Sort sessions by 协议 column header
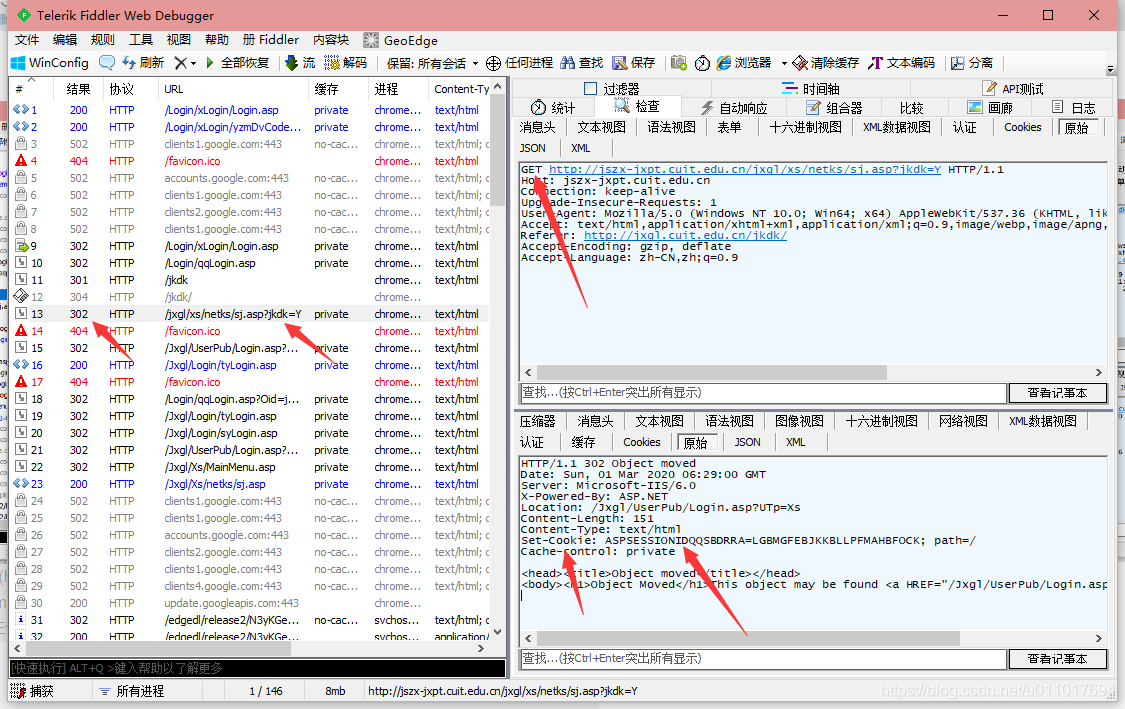1125x709 pixels. click(x=129, y=89)
